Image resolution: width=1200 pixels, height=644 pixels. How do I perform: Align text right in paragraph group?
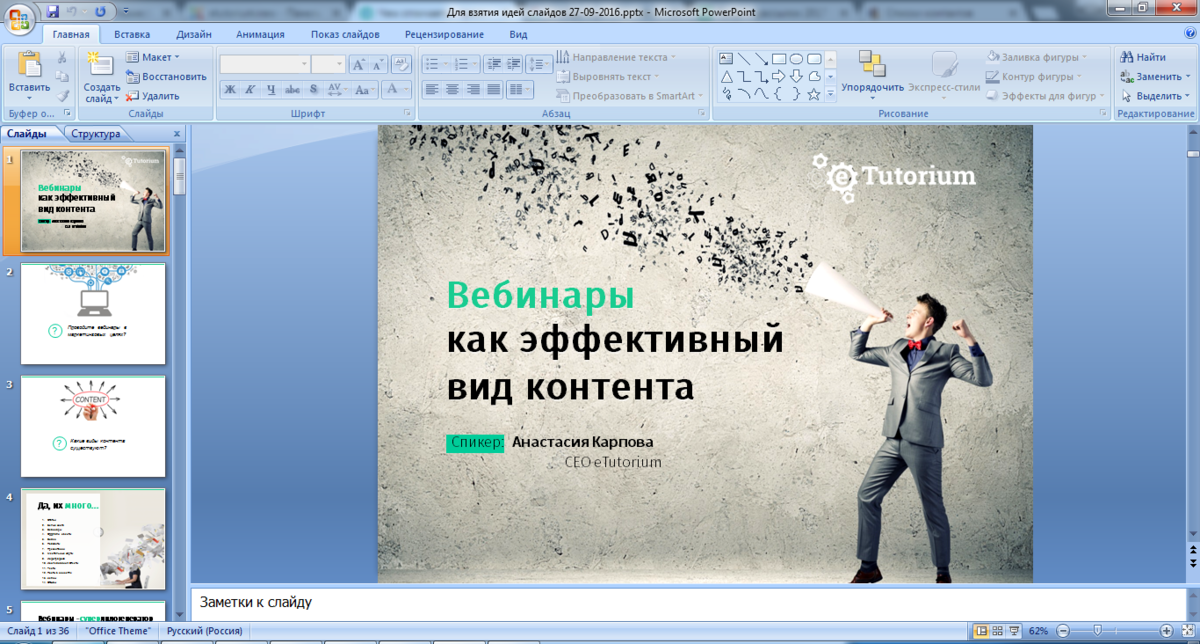click(x=471, y=89)
